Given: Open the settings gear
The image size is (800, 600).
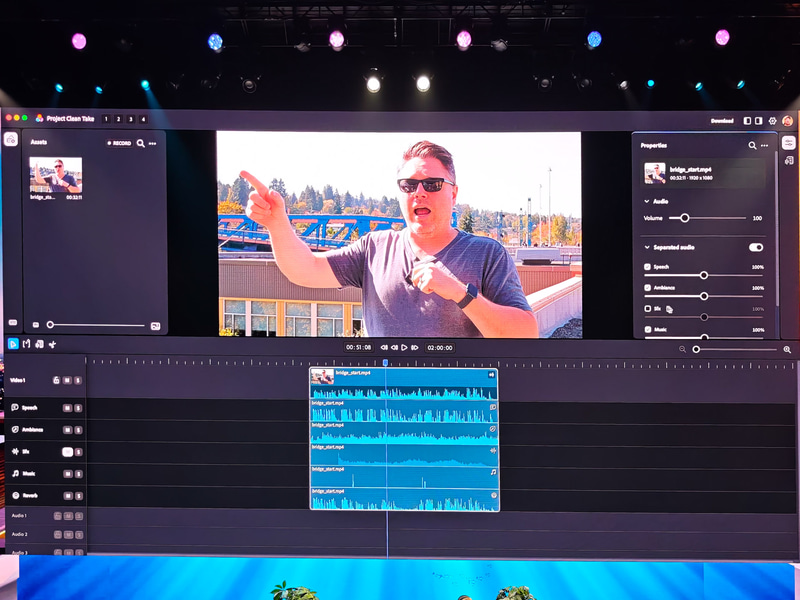Looking at the screenshot, I should [772, 121].
